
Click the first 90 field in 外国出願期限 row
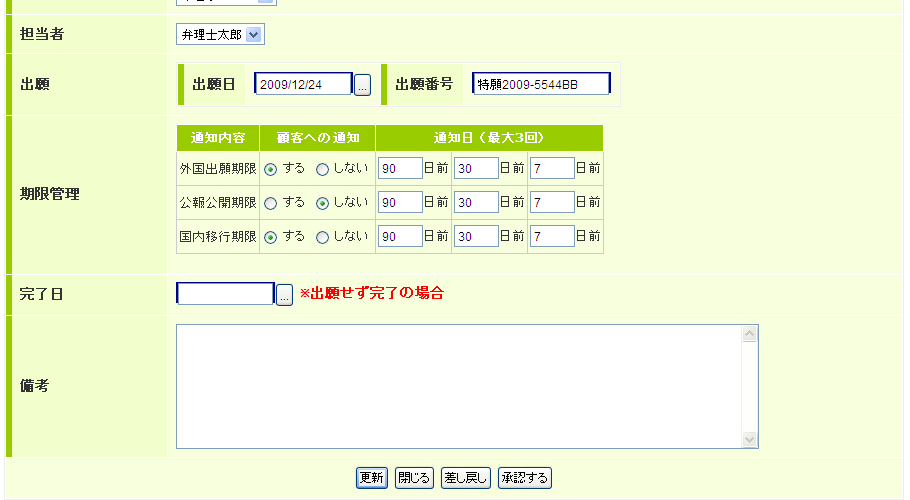coord(400,168)
